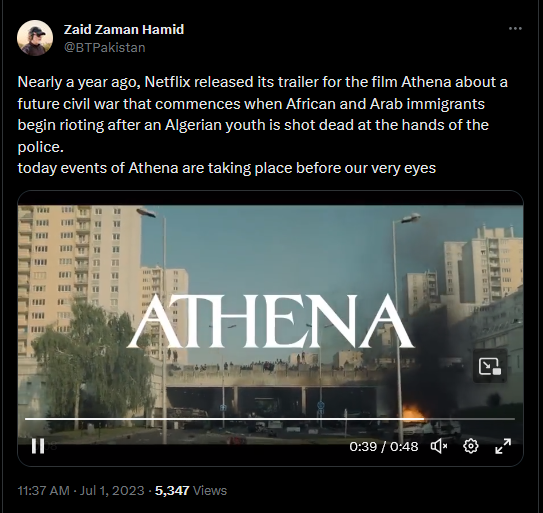Go to the @BTPakistan handle

coord(105,47)
